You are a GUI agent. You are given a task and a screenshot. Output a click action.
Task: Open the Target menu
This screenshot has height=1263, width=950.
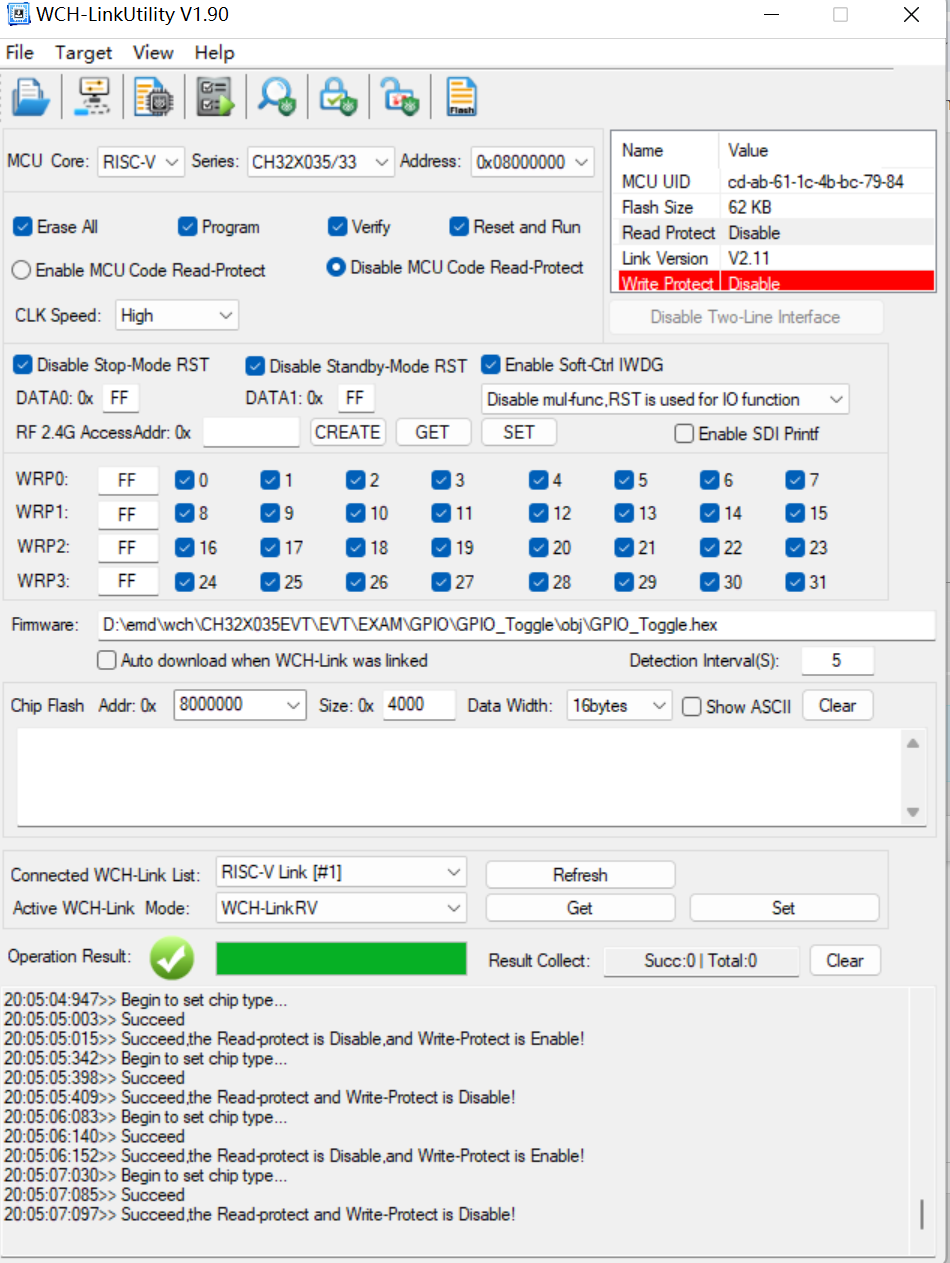coord(83,53)
